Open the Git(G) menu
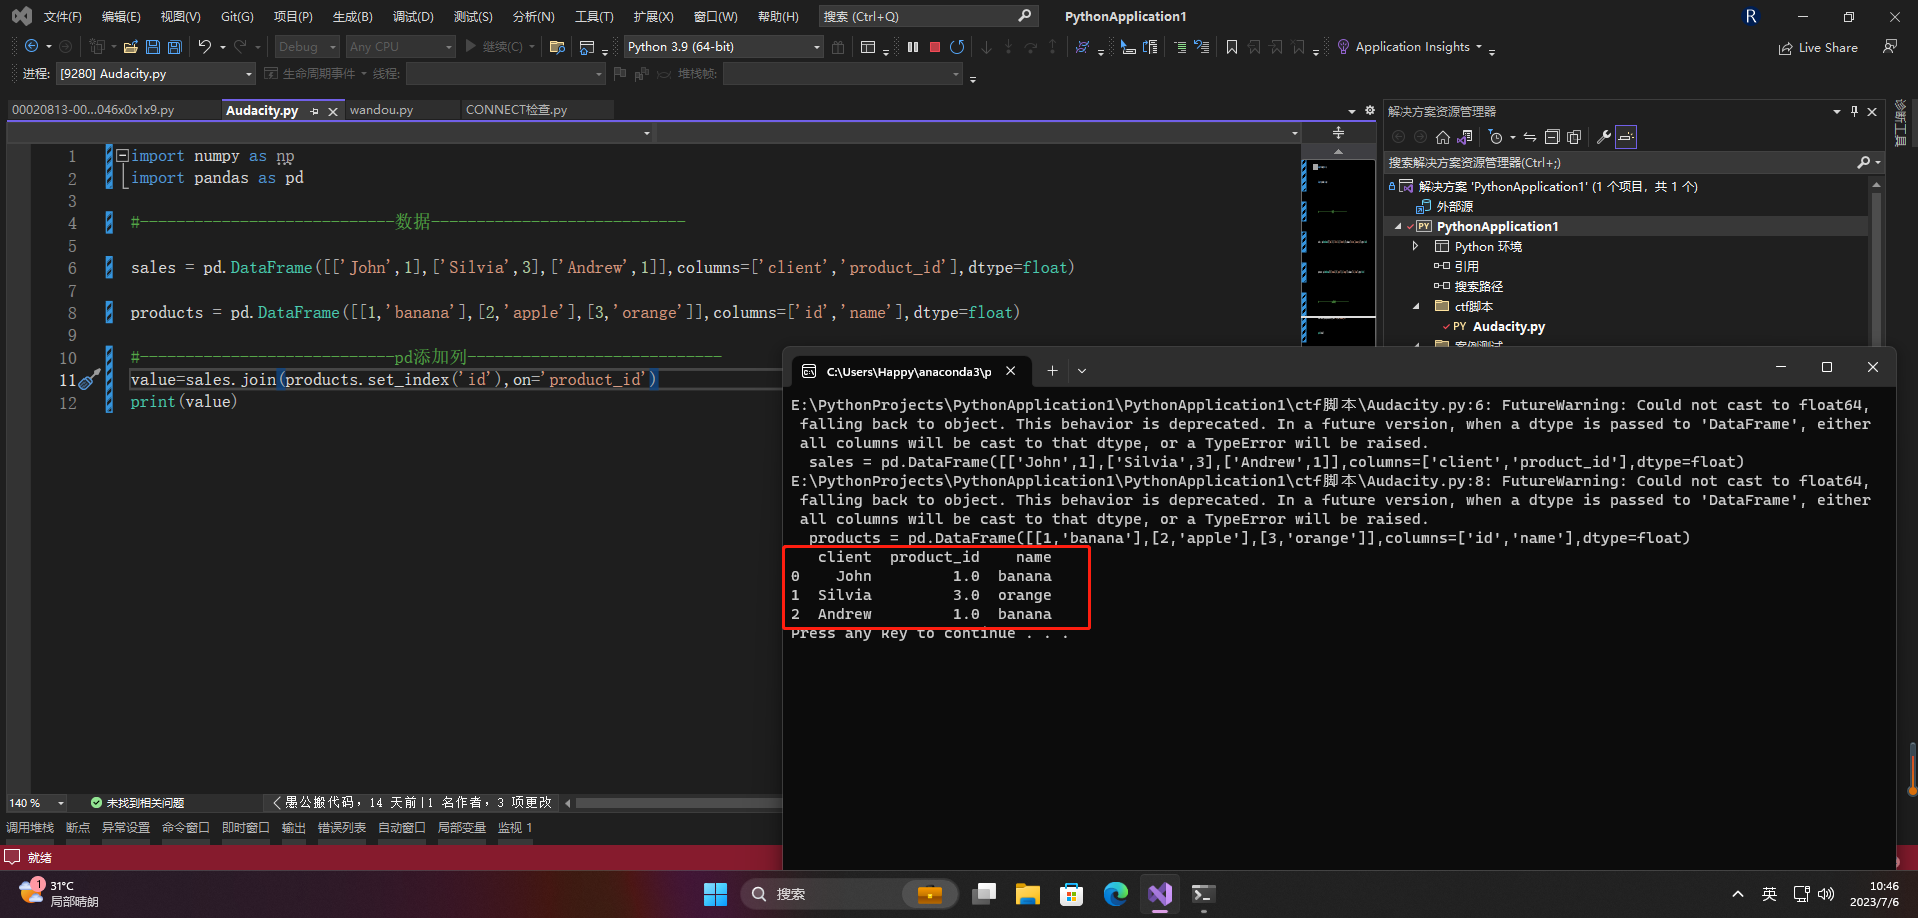This screenshot has height=918, width=1918. pos(237,17)
